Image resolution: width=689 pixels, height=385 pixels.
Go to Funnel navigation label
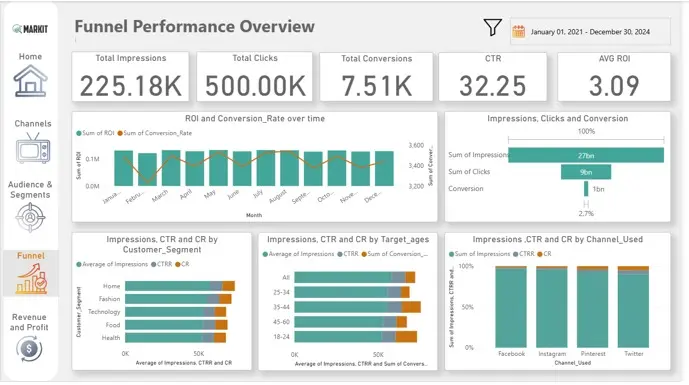(x=31, y=255)
